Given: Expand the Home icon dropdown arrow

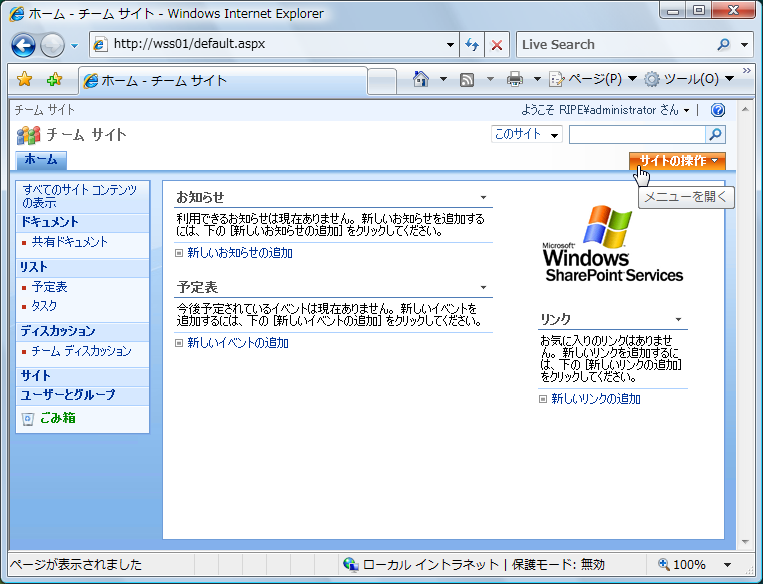Looking at the screenshot, I should click(x=443, y=79).
